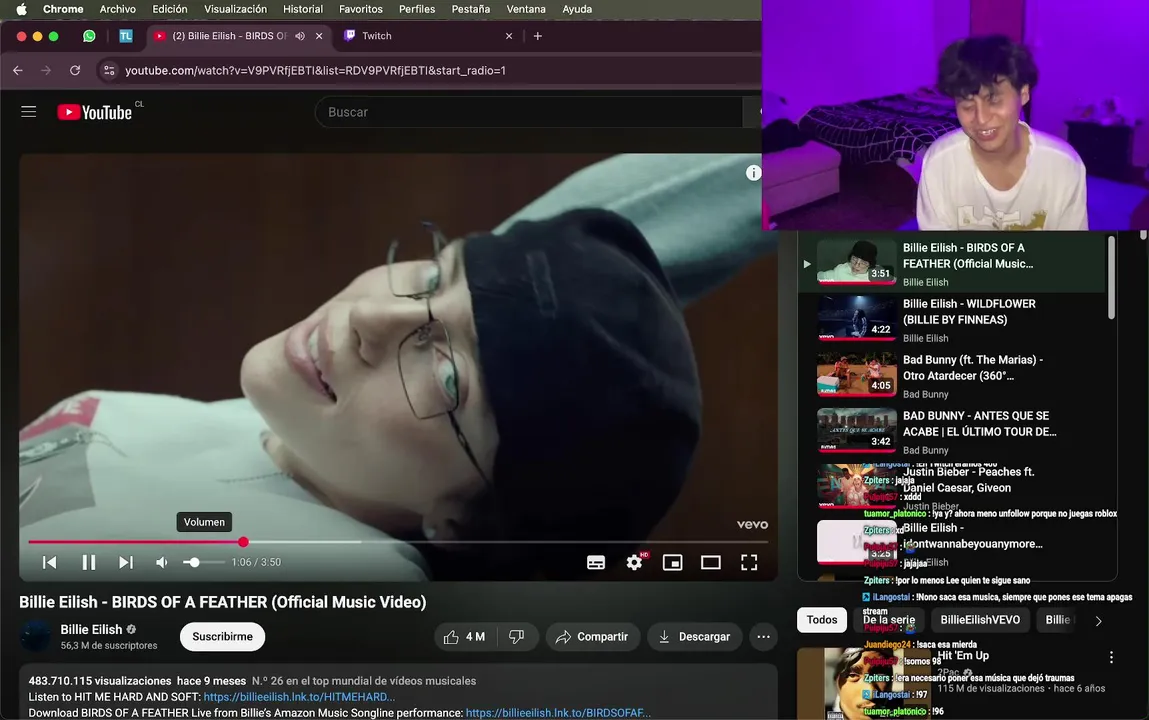
Task: Open the Apple menu
Action: (x=21, y=10)
